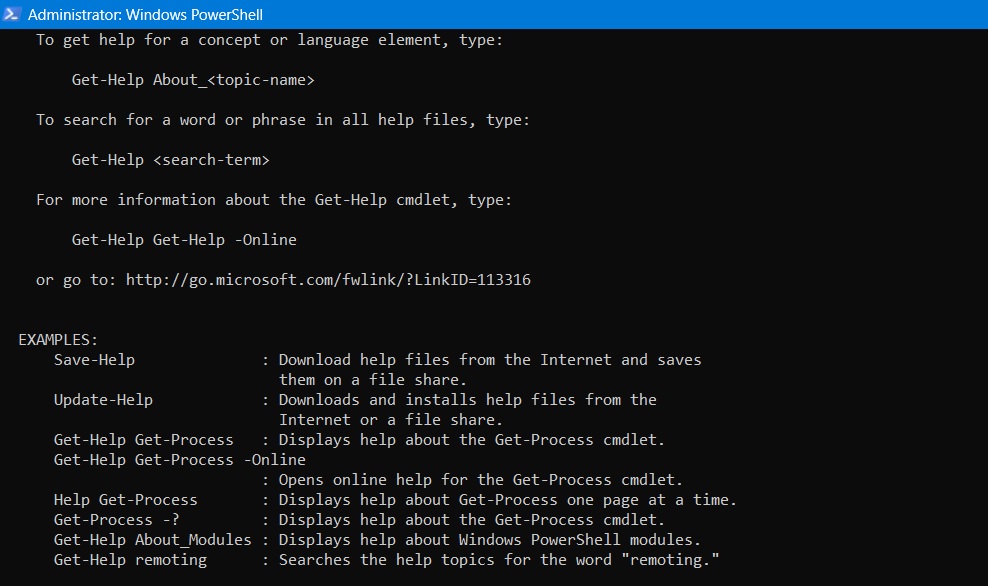Click the Get-Help Get-Help -Online command
Viewport: 988px width, 586px height.
tap(183, 239)
